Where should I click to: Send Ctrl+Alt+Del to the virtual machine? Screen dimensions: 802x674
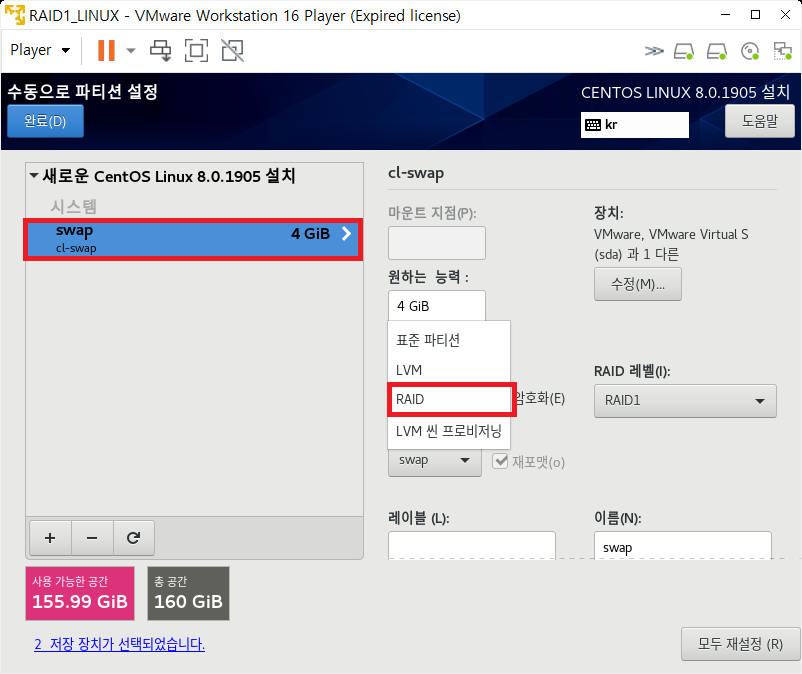[x=161, y=51]
